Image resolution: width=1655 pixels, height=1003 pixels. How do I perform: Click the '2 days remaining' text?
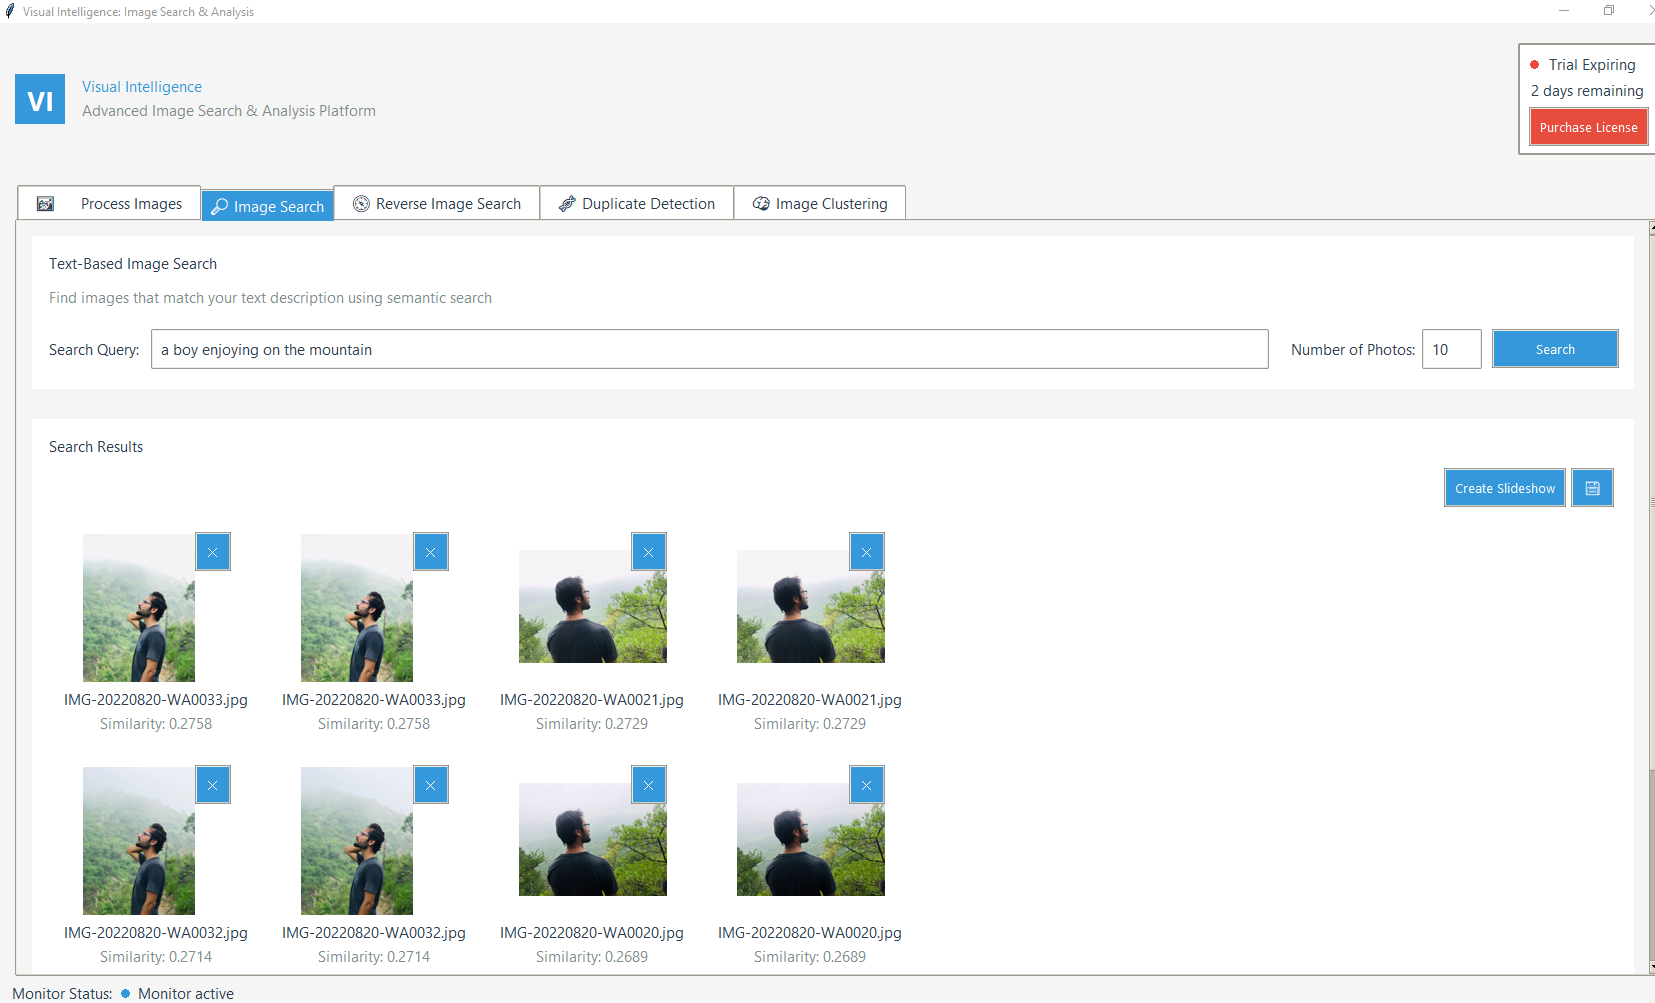1587,91
